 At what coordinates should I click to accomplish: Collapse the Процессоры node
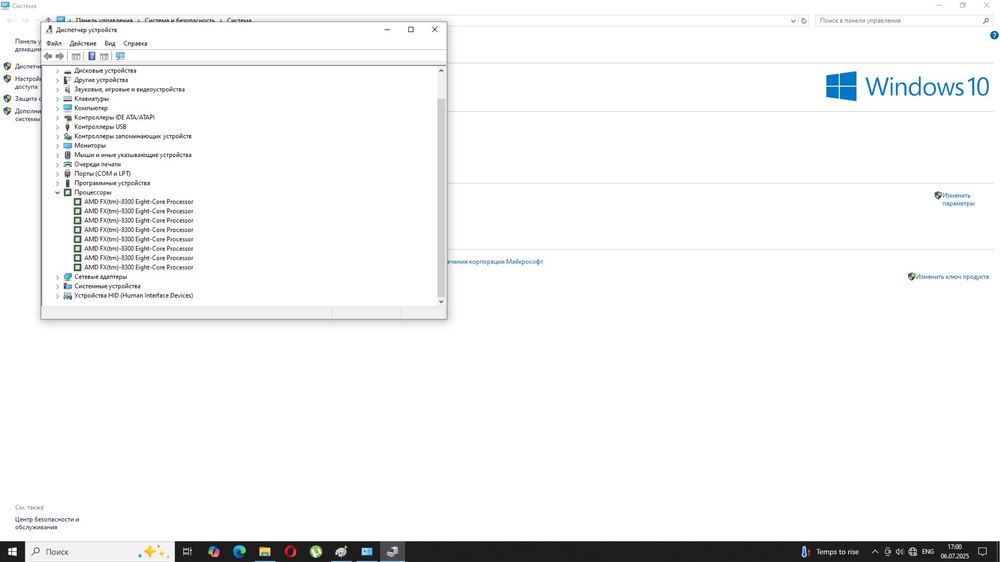click(57, 193)
